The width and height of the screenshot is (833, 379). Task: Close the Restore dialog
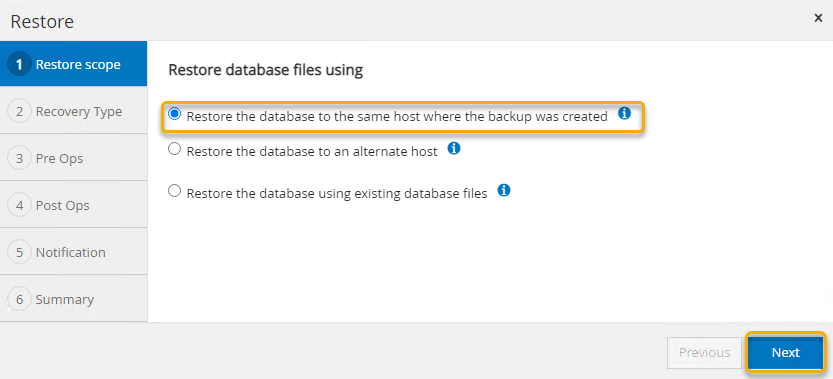pos(818,19)
